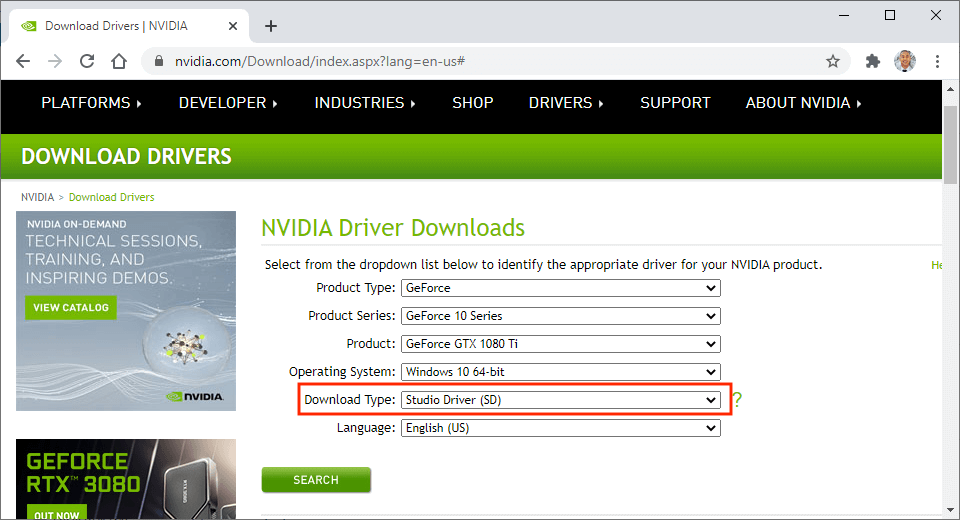The image size is (960, 520).
Task: Click the green SEARCH button
Action: (316, 480)
